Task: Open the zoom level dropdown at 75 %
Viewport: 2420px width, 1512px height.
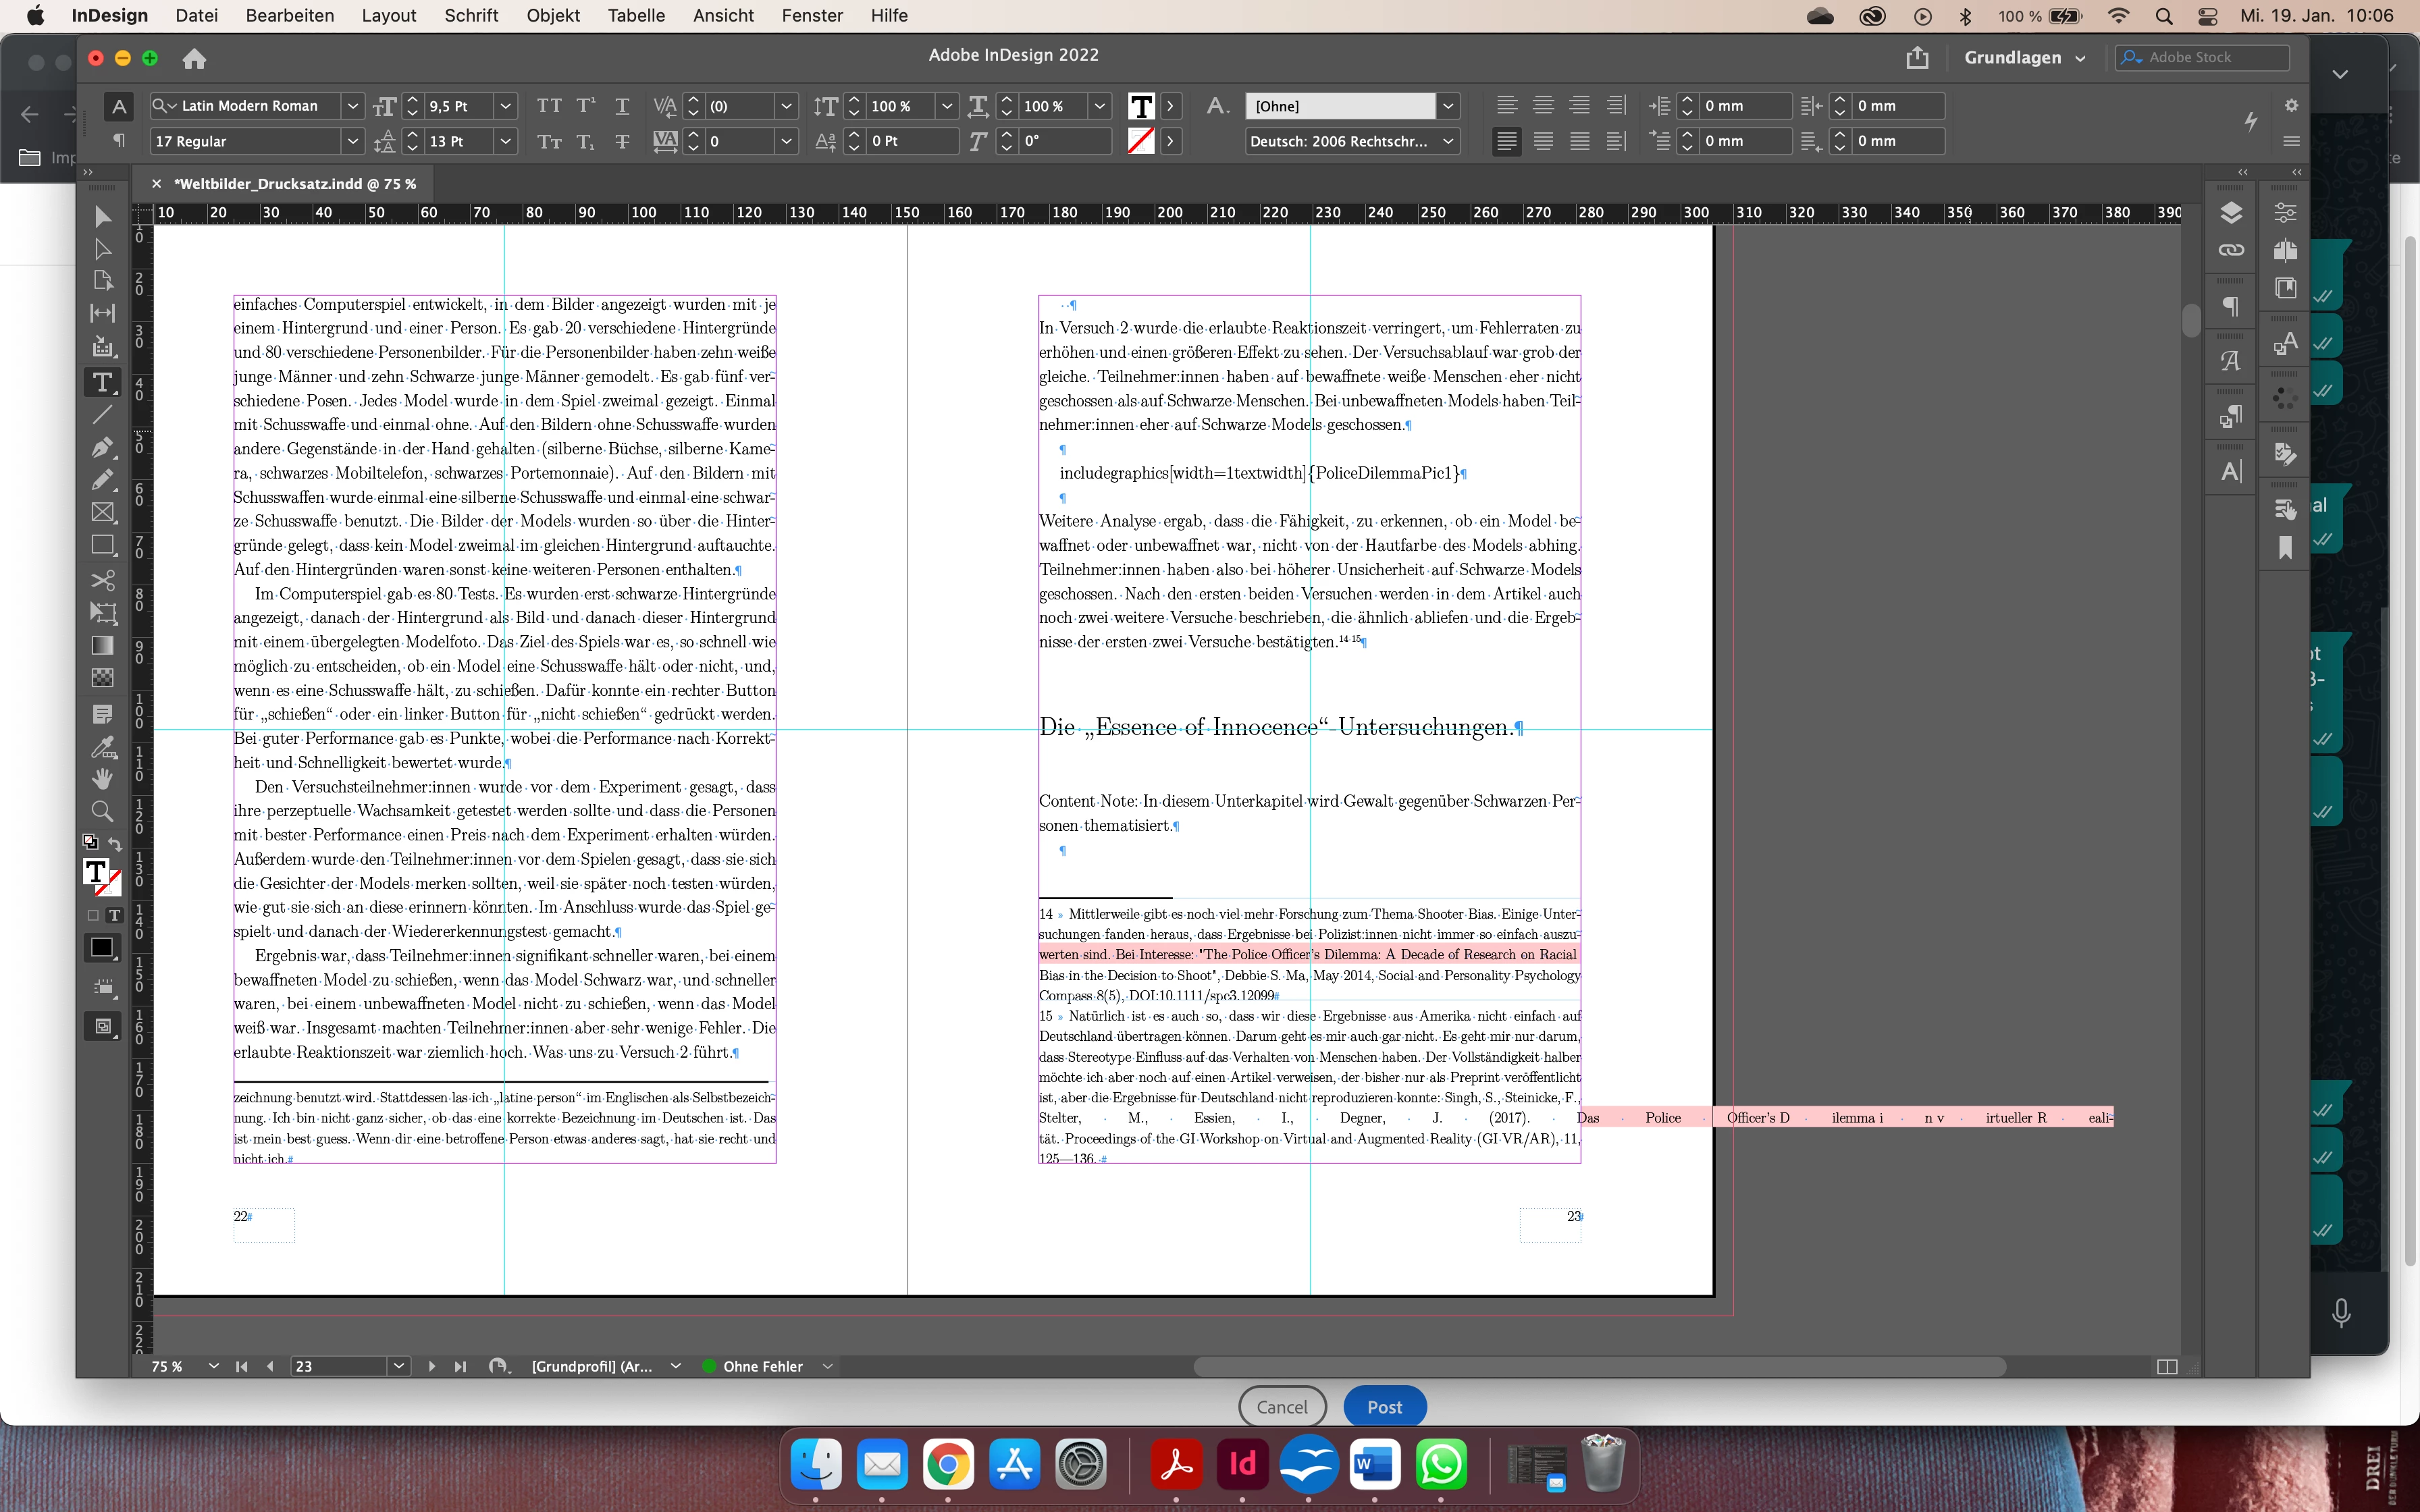Action: [x=213, y=1366]
